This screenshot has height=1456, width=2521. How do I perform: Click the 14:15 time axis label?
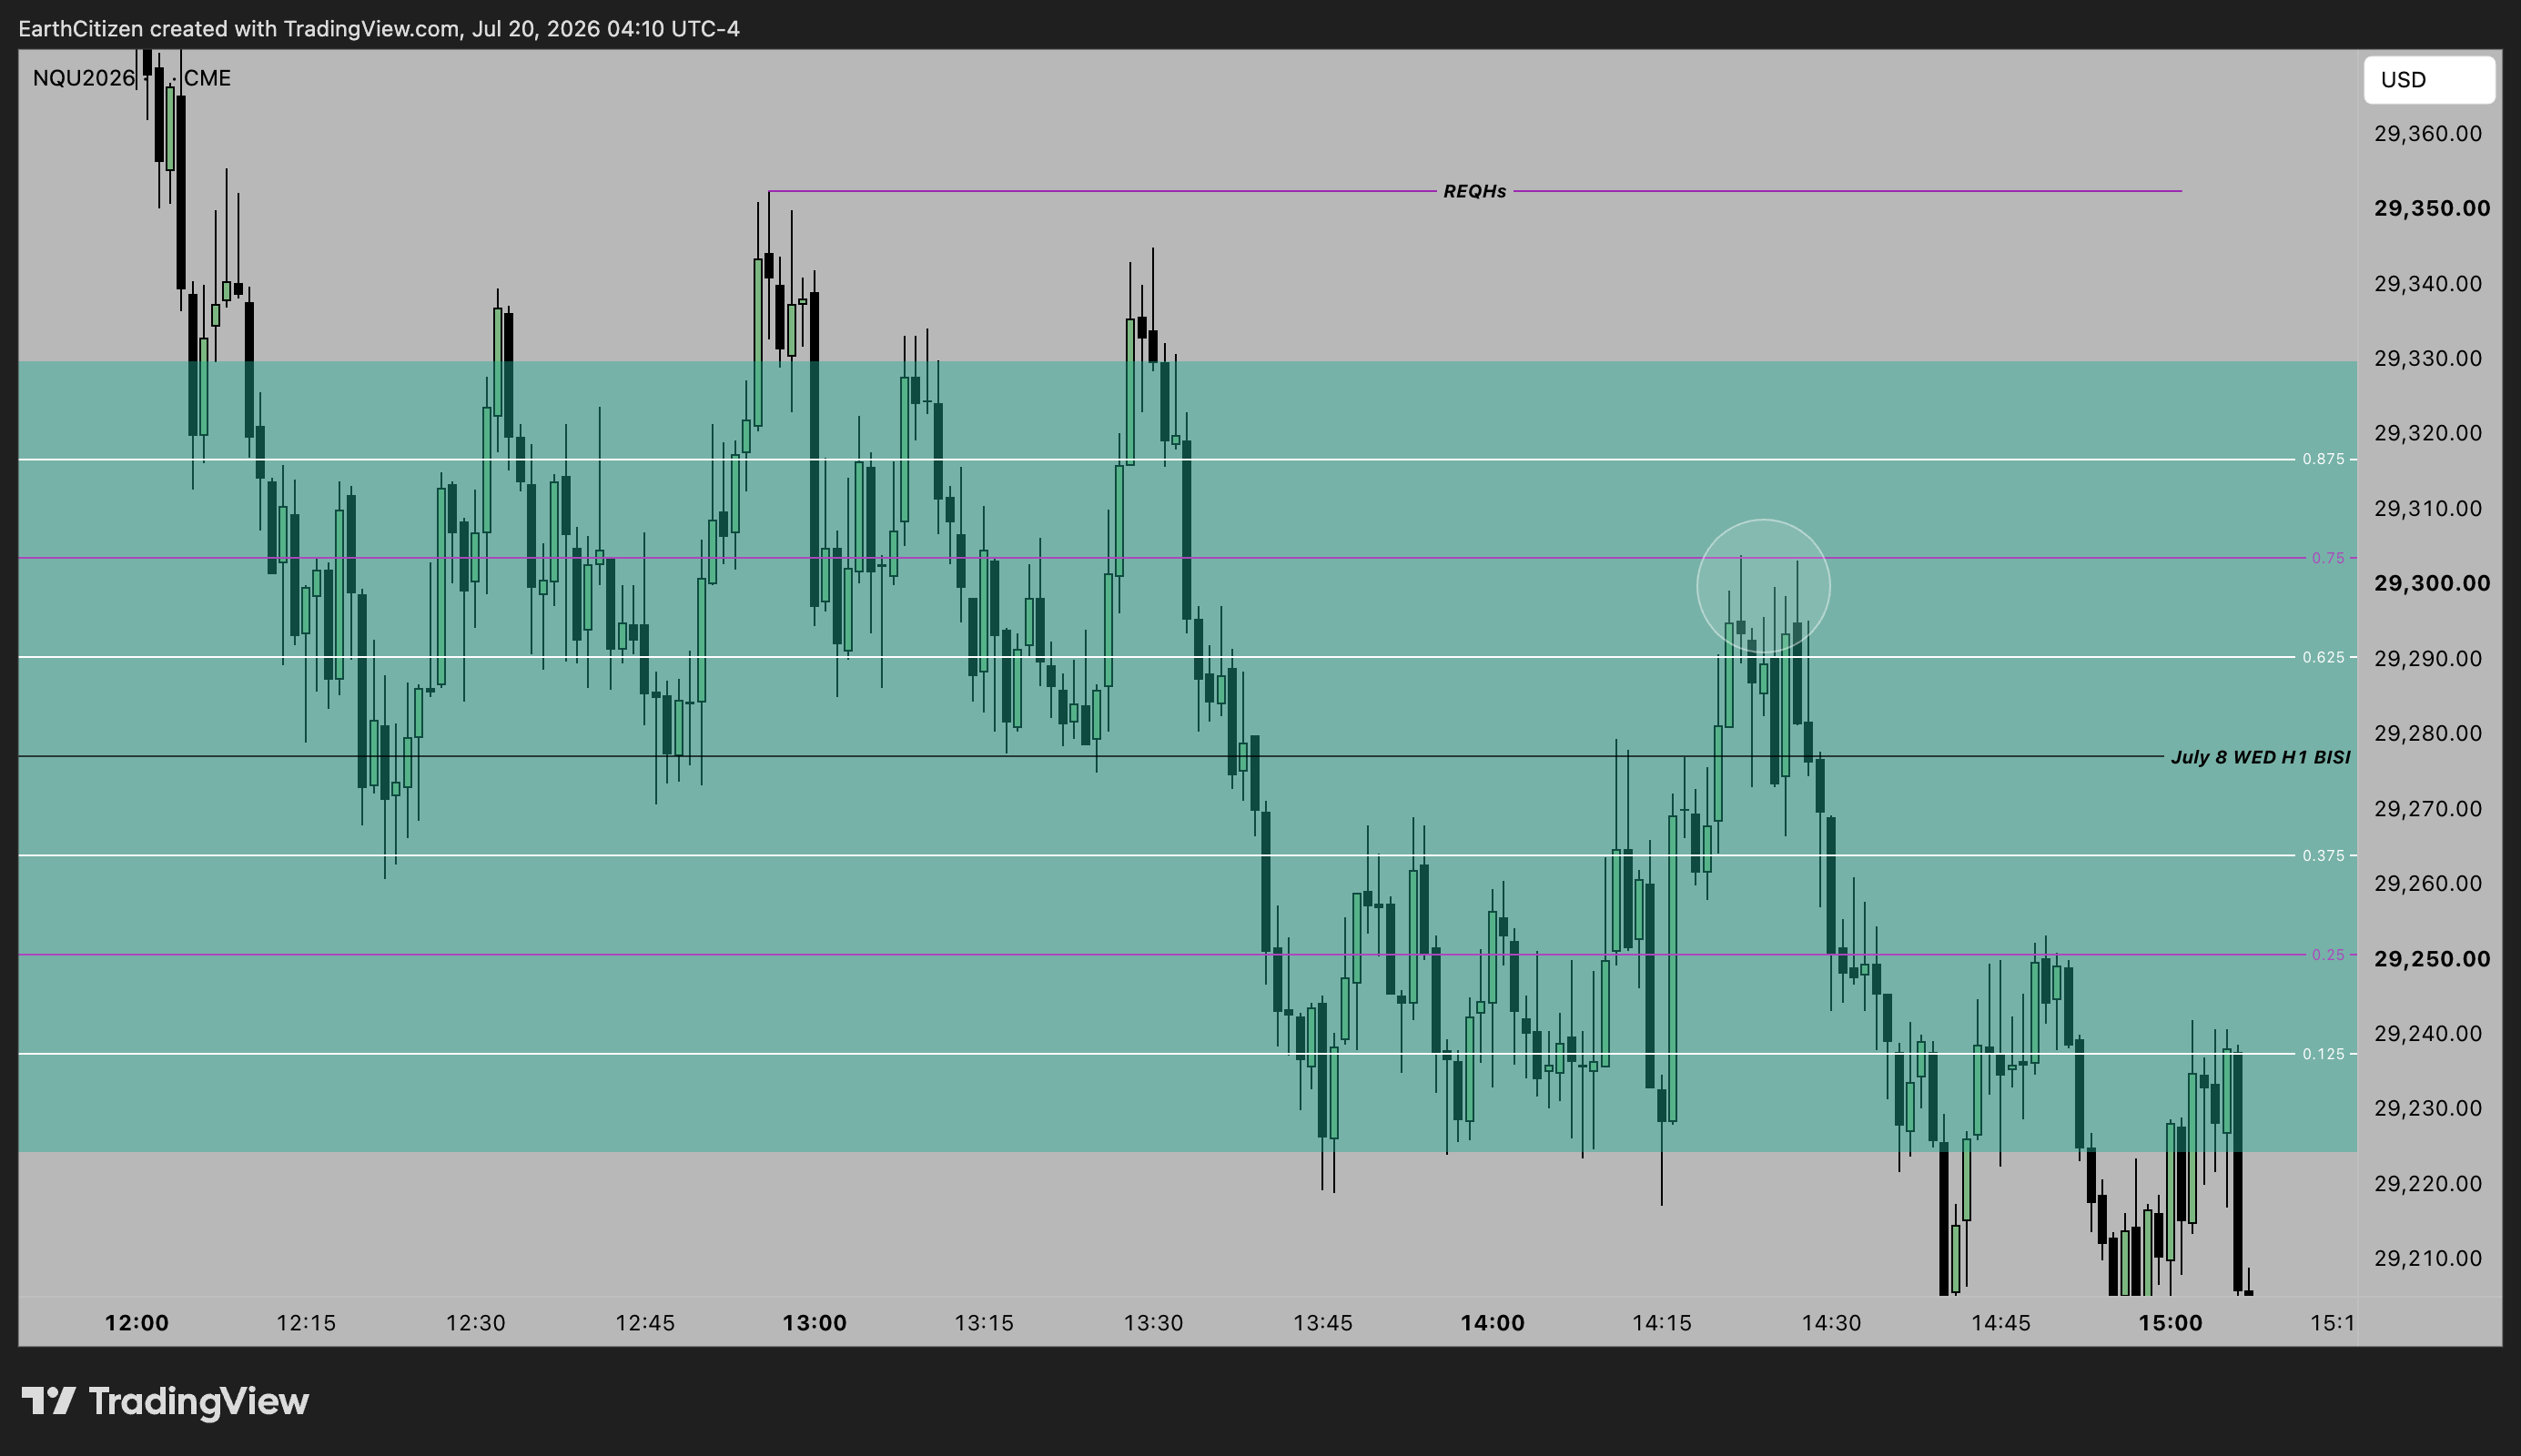(1662, 1323)
